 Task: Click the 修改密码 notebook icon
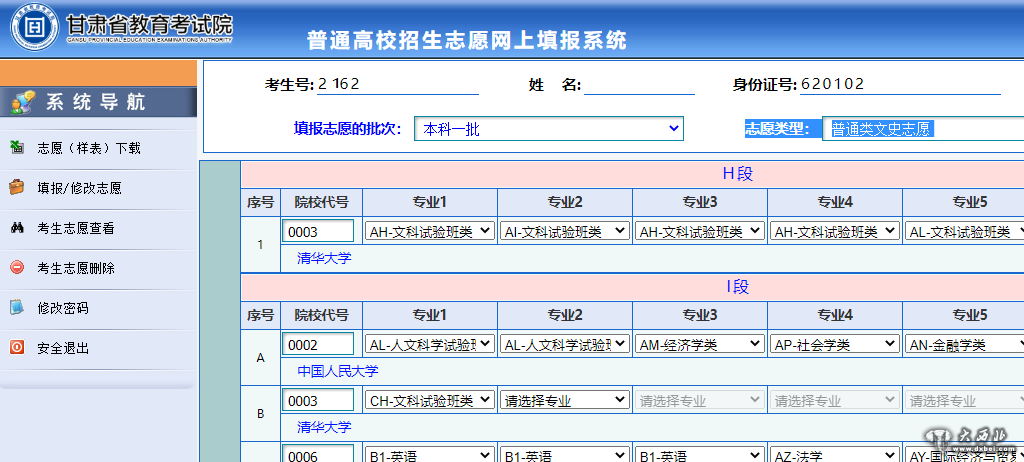click(17, 308)
